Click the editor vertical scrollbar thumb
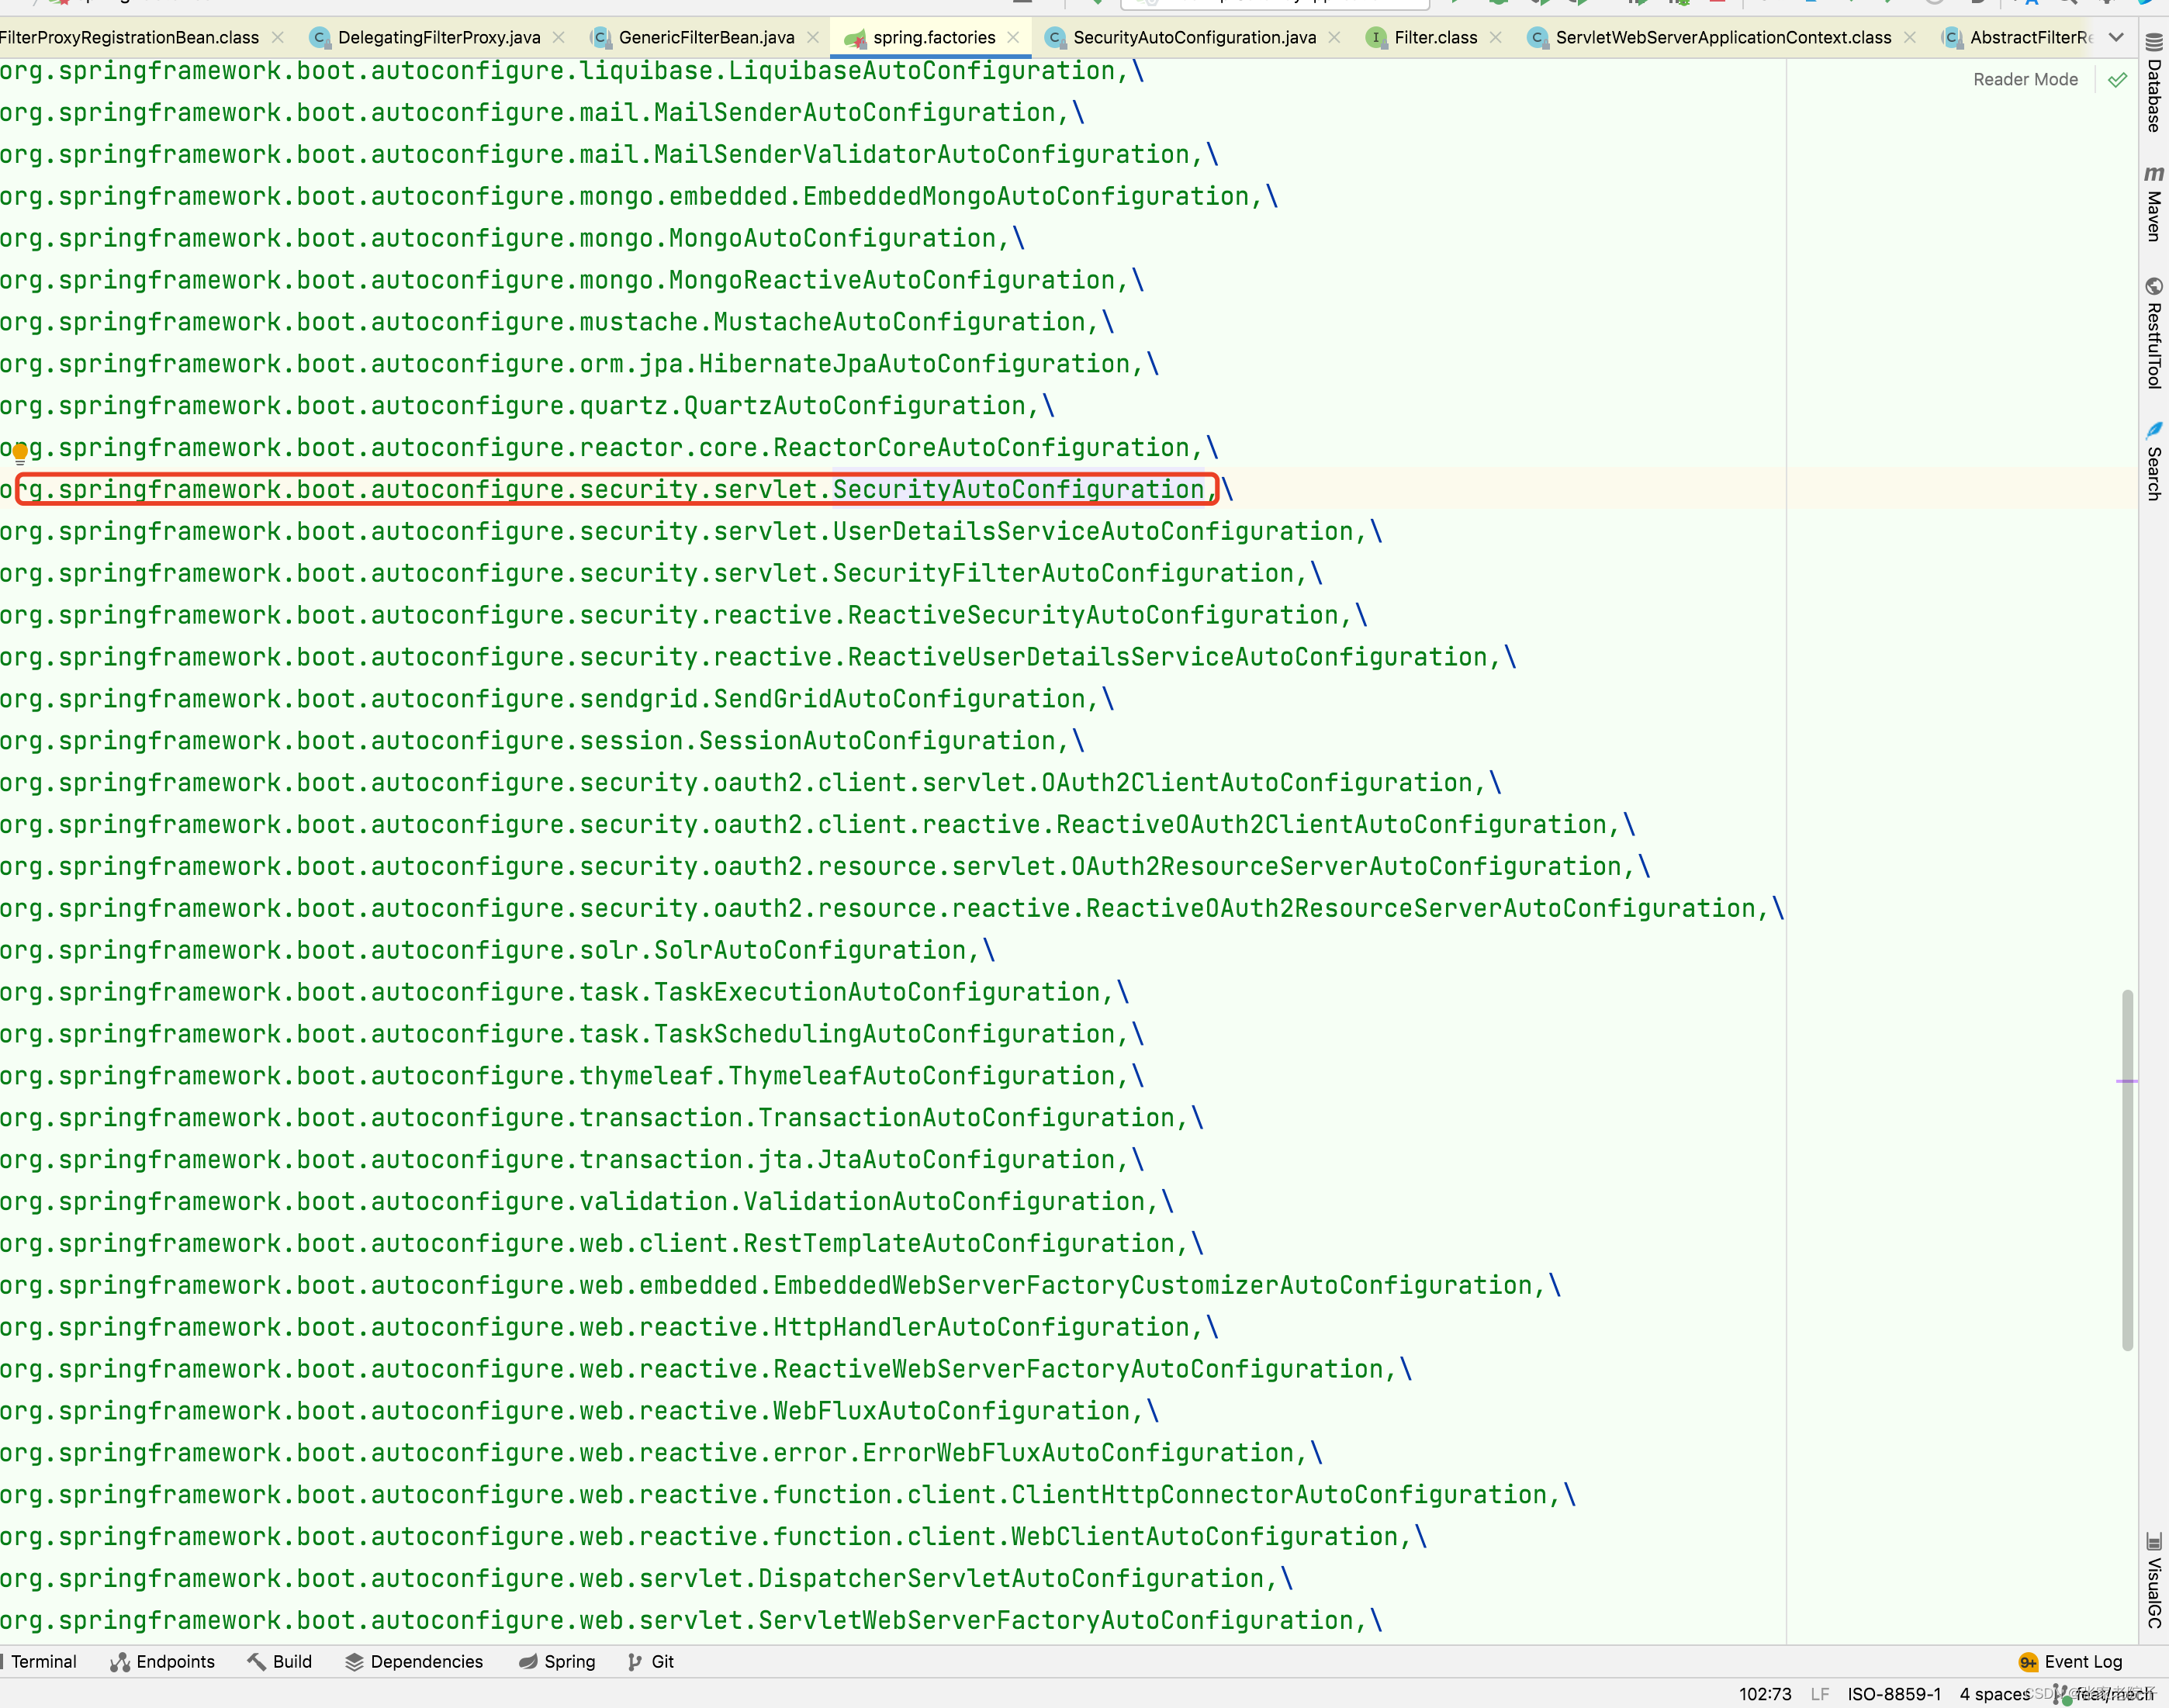Image resolution: width=2169 pixels, height=1708 pixels. coord(2127,1170)
